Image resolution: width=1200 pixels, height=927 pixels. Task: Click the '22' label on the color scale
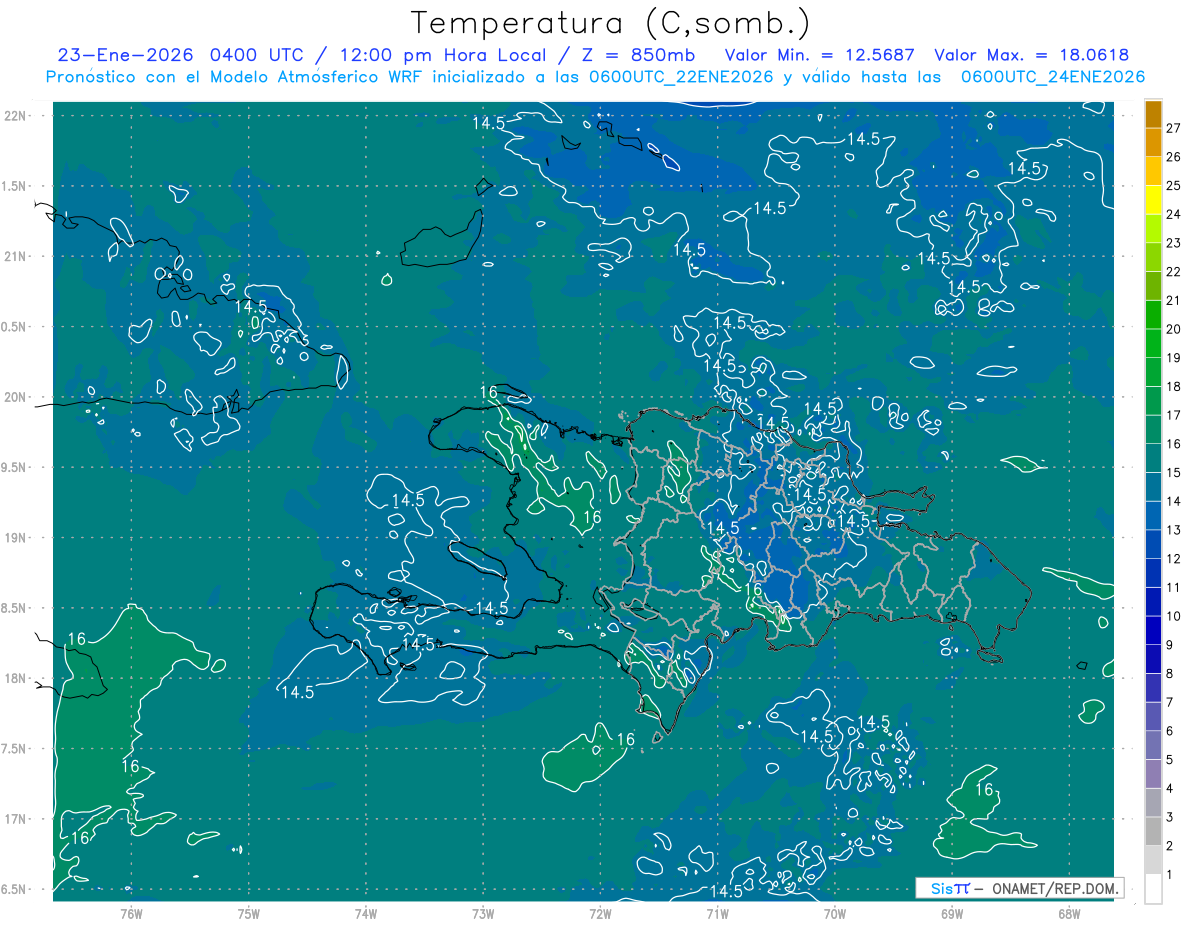click(1173, 272)
